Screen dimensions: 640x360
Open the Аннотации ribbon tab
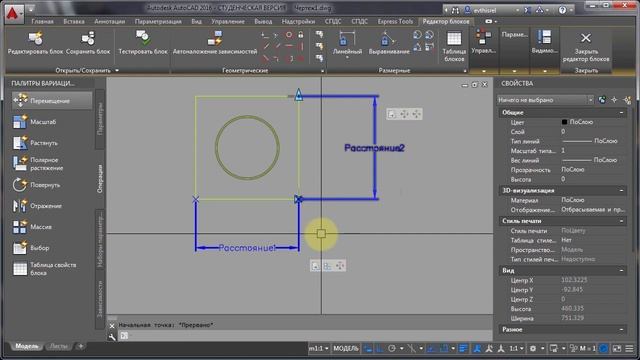[109, 21]
